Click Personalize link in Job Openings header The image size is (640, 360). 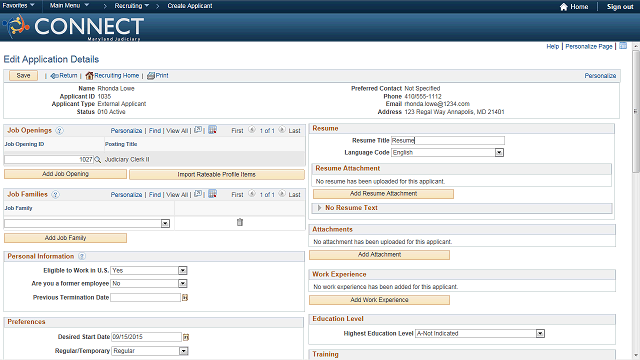126,131
